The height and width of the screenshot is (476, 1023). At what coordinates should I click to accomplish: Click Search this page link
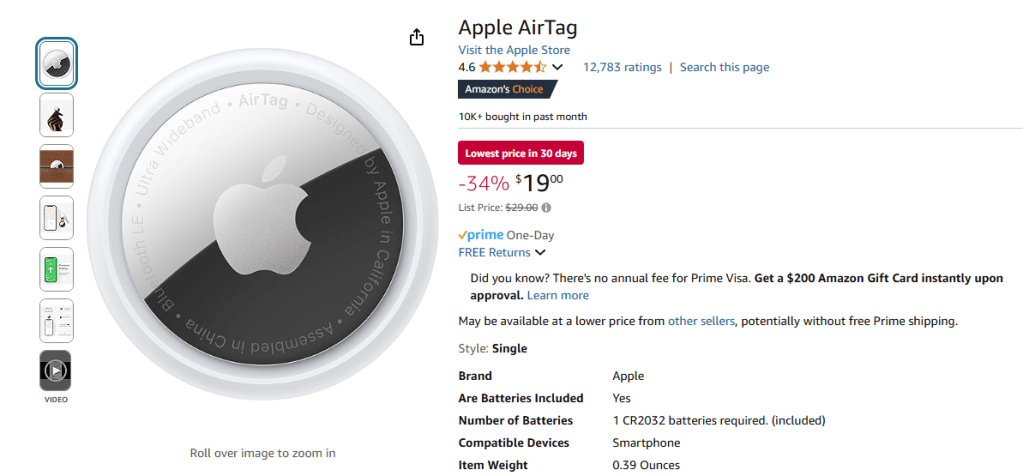click(724, 67)
